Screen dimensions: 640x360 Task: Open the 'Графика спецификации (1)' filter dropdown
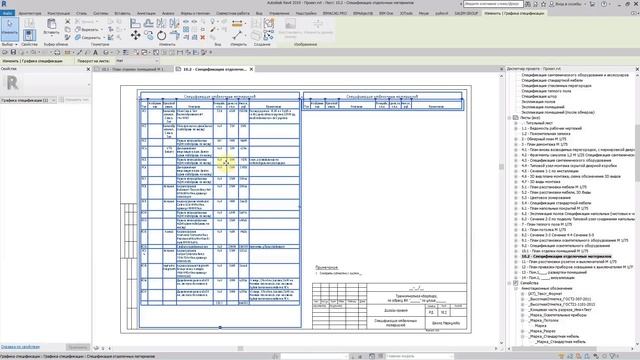[x=28, y=100]
